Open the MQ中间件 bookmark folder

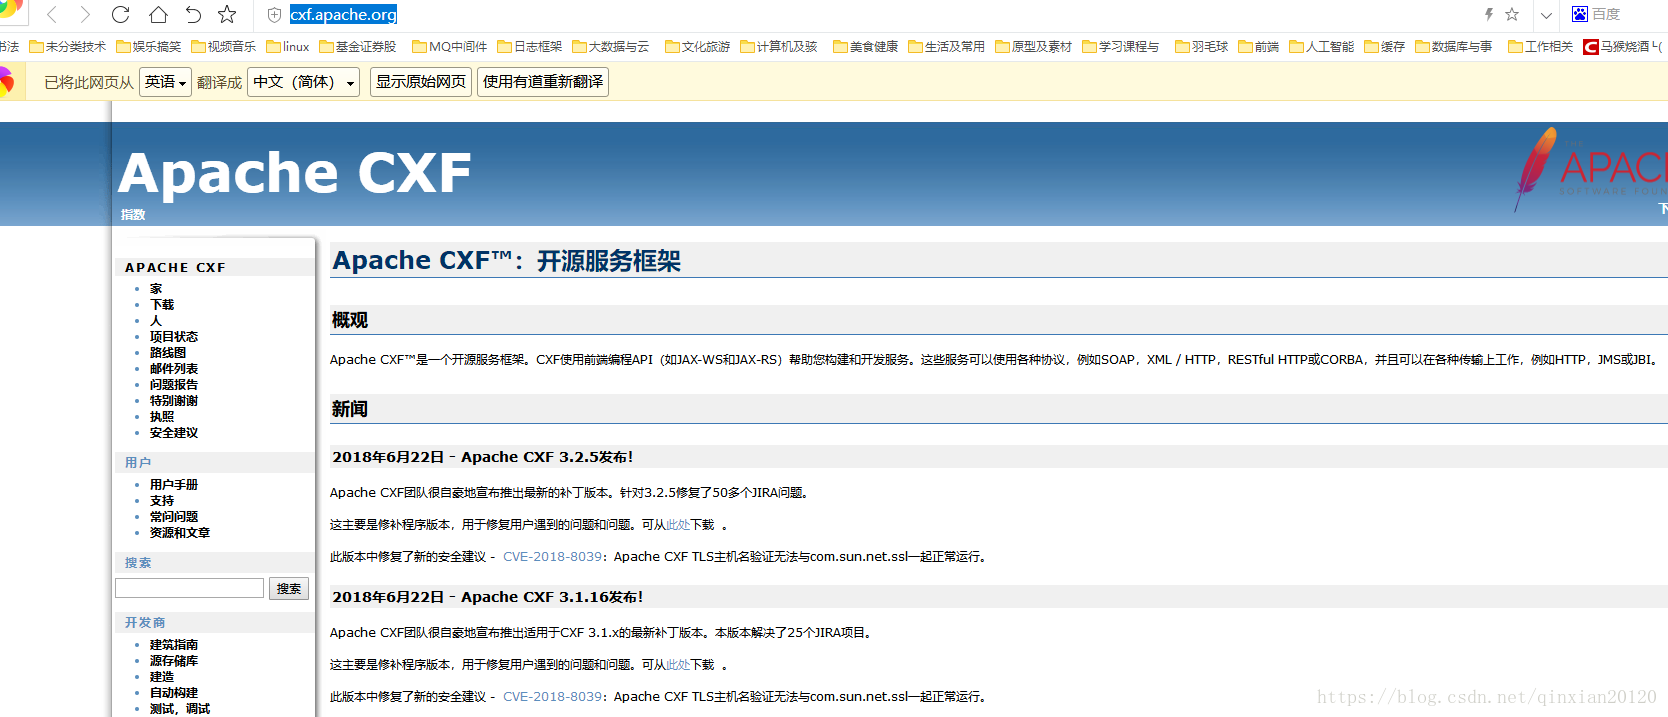click(x=450, y=47)
